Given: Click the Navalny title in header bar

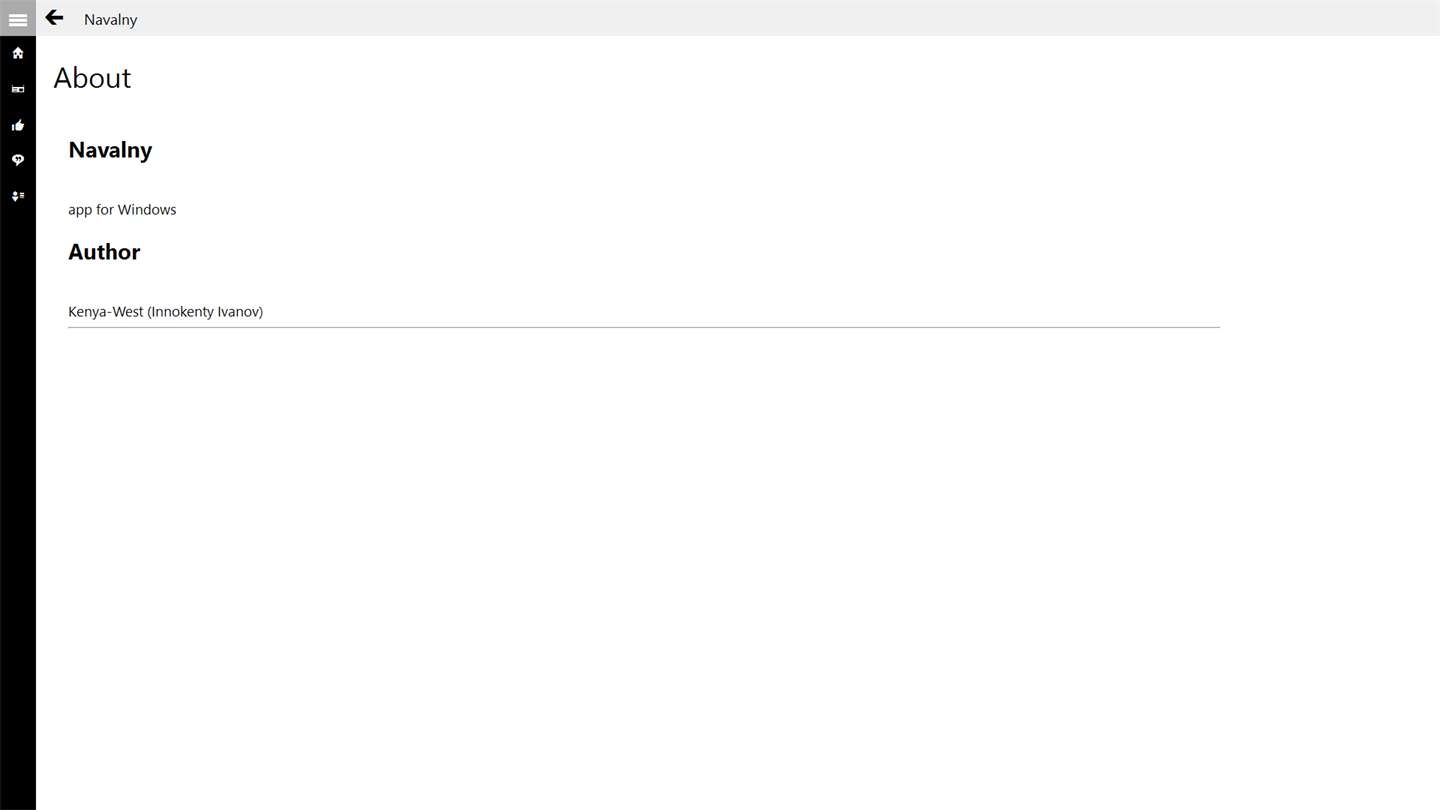Looking at the screenshot, I should [x=110, y=20].
